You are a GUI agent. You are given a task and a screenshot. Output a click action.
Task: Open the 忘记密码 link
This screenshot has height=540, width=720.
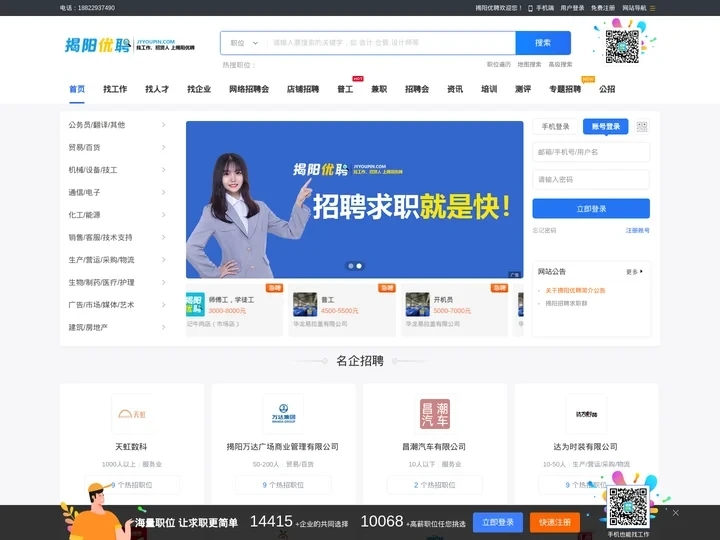544,231
